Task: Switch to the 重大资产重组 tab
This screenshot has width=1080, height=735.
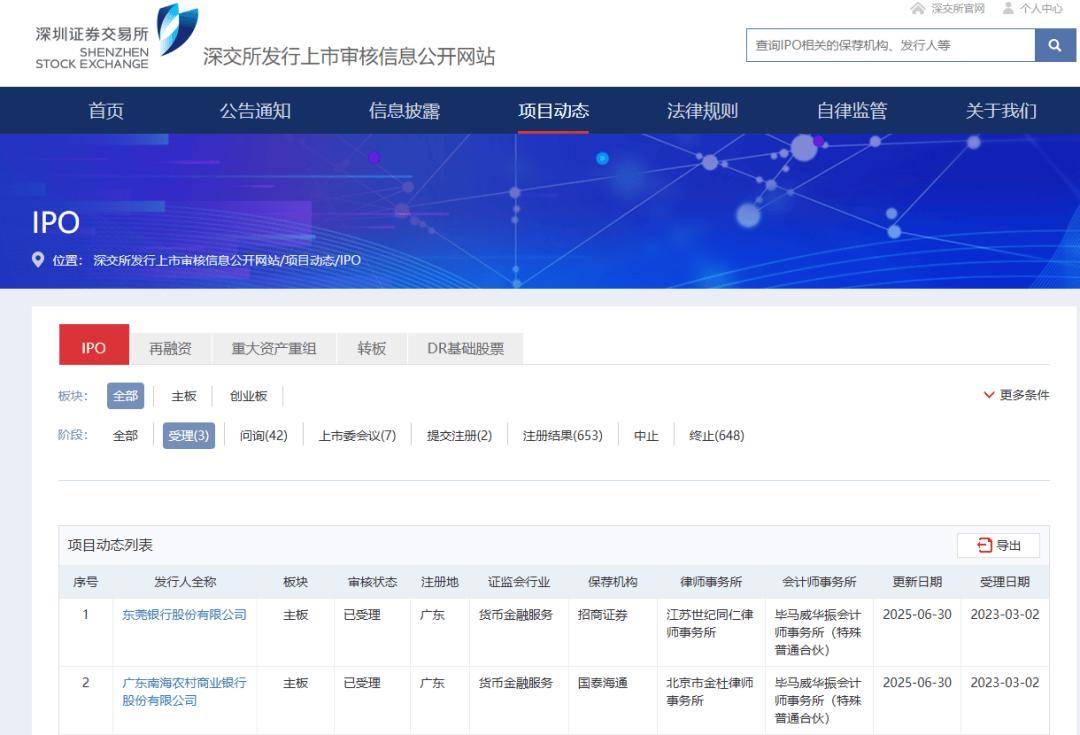Action: [x=274, y=349]
